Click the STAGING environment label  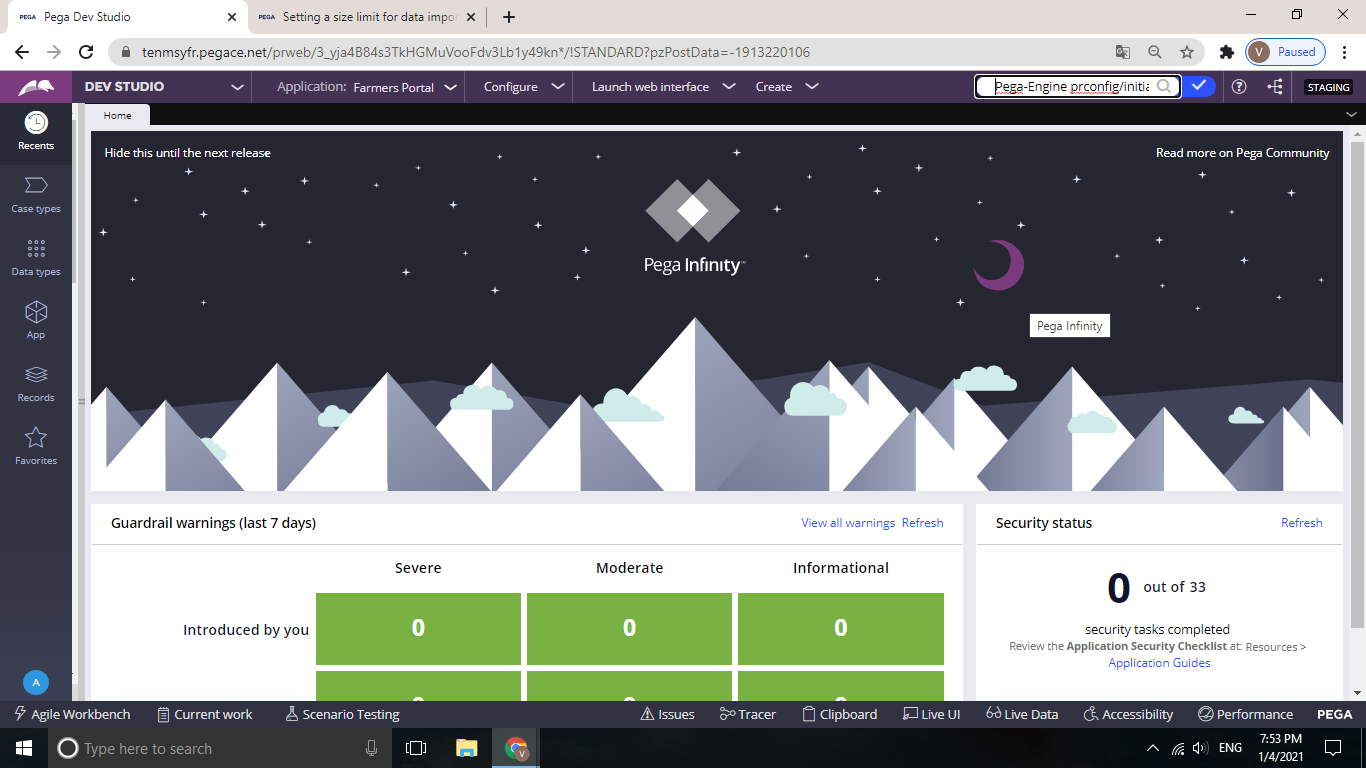point(1329,87)
